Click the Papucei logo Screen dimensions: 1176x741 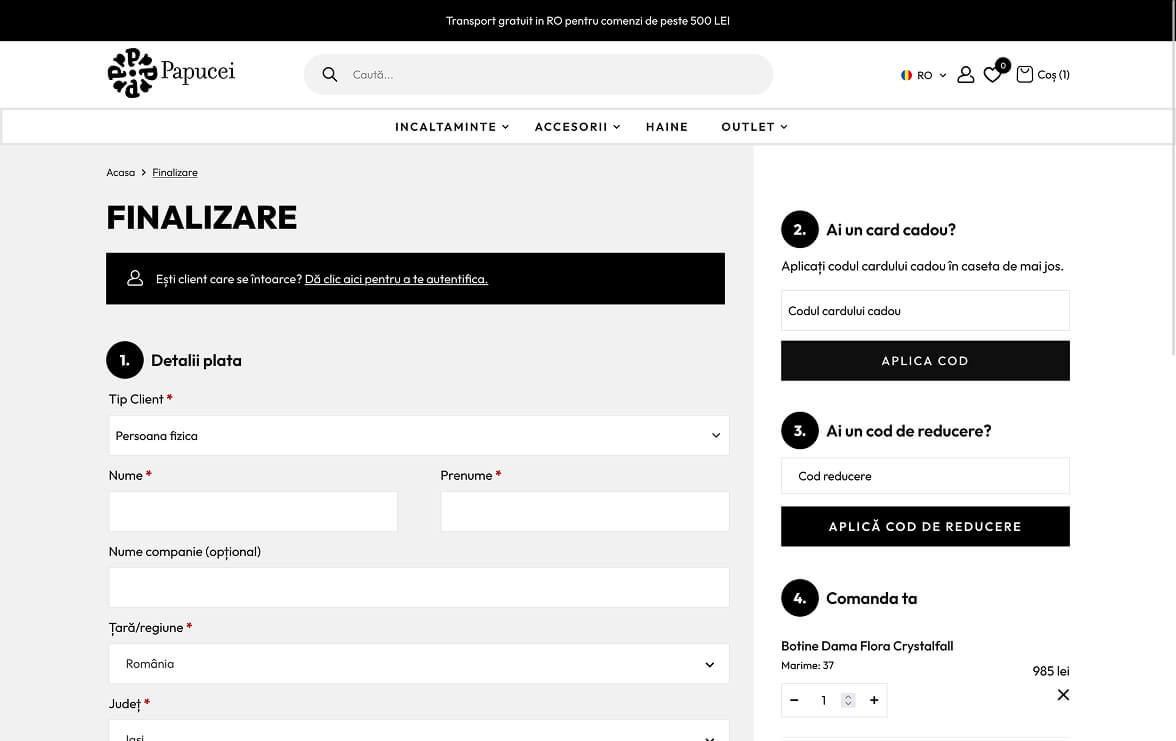pyautogui.click(x=171, y=73)
